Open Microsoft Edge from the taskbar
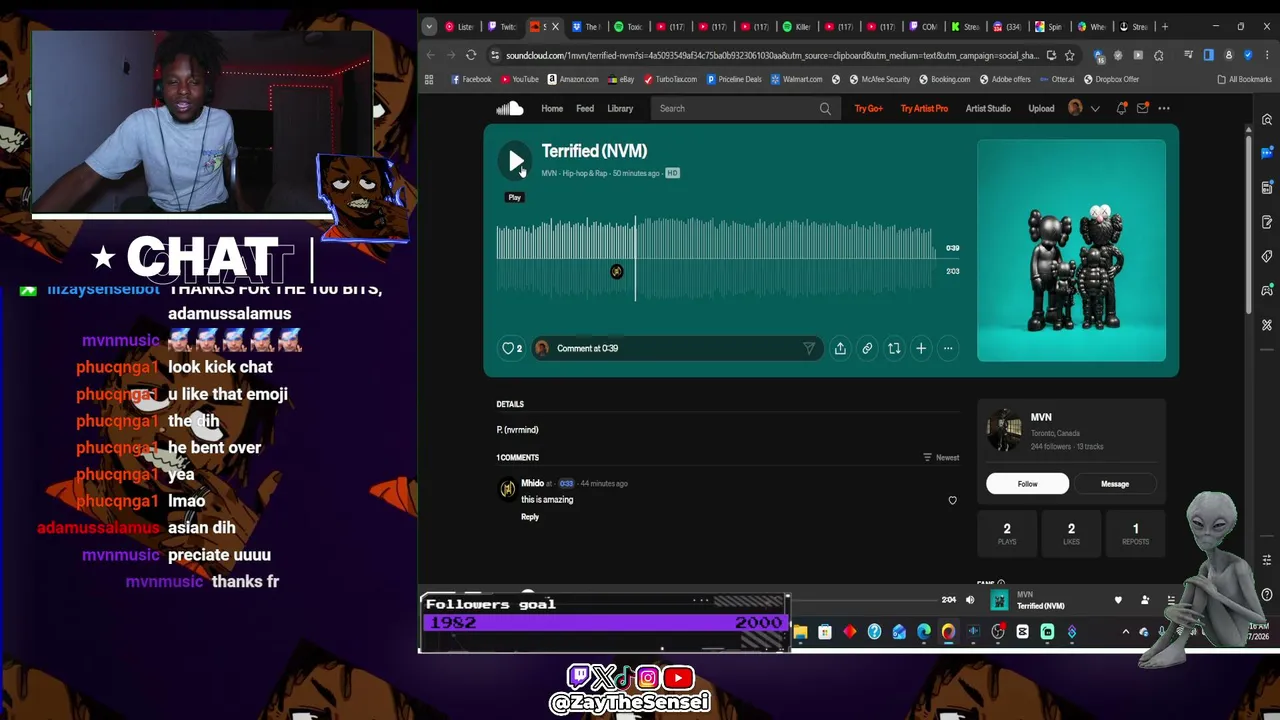 [x=923, y=632]
